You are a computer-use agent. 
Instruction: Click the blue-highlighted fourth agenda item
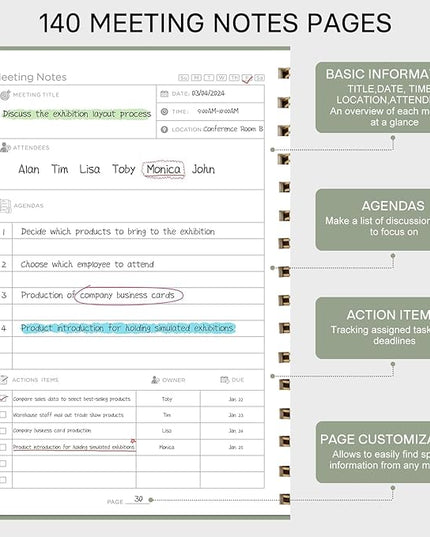click(x=128, y=328)
